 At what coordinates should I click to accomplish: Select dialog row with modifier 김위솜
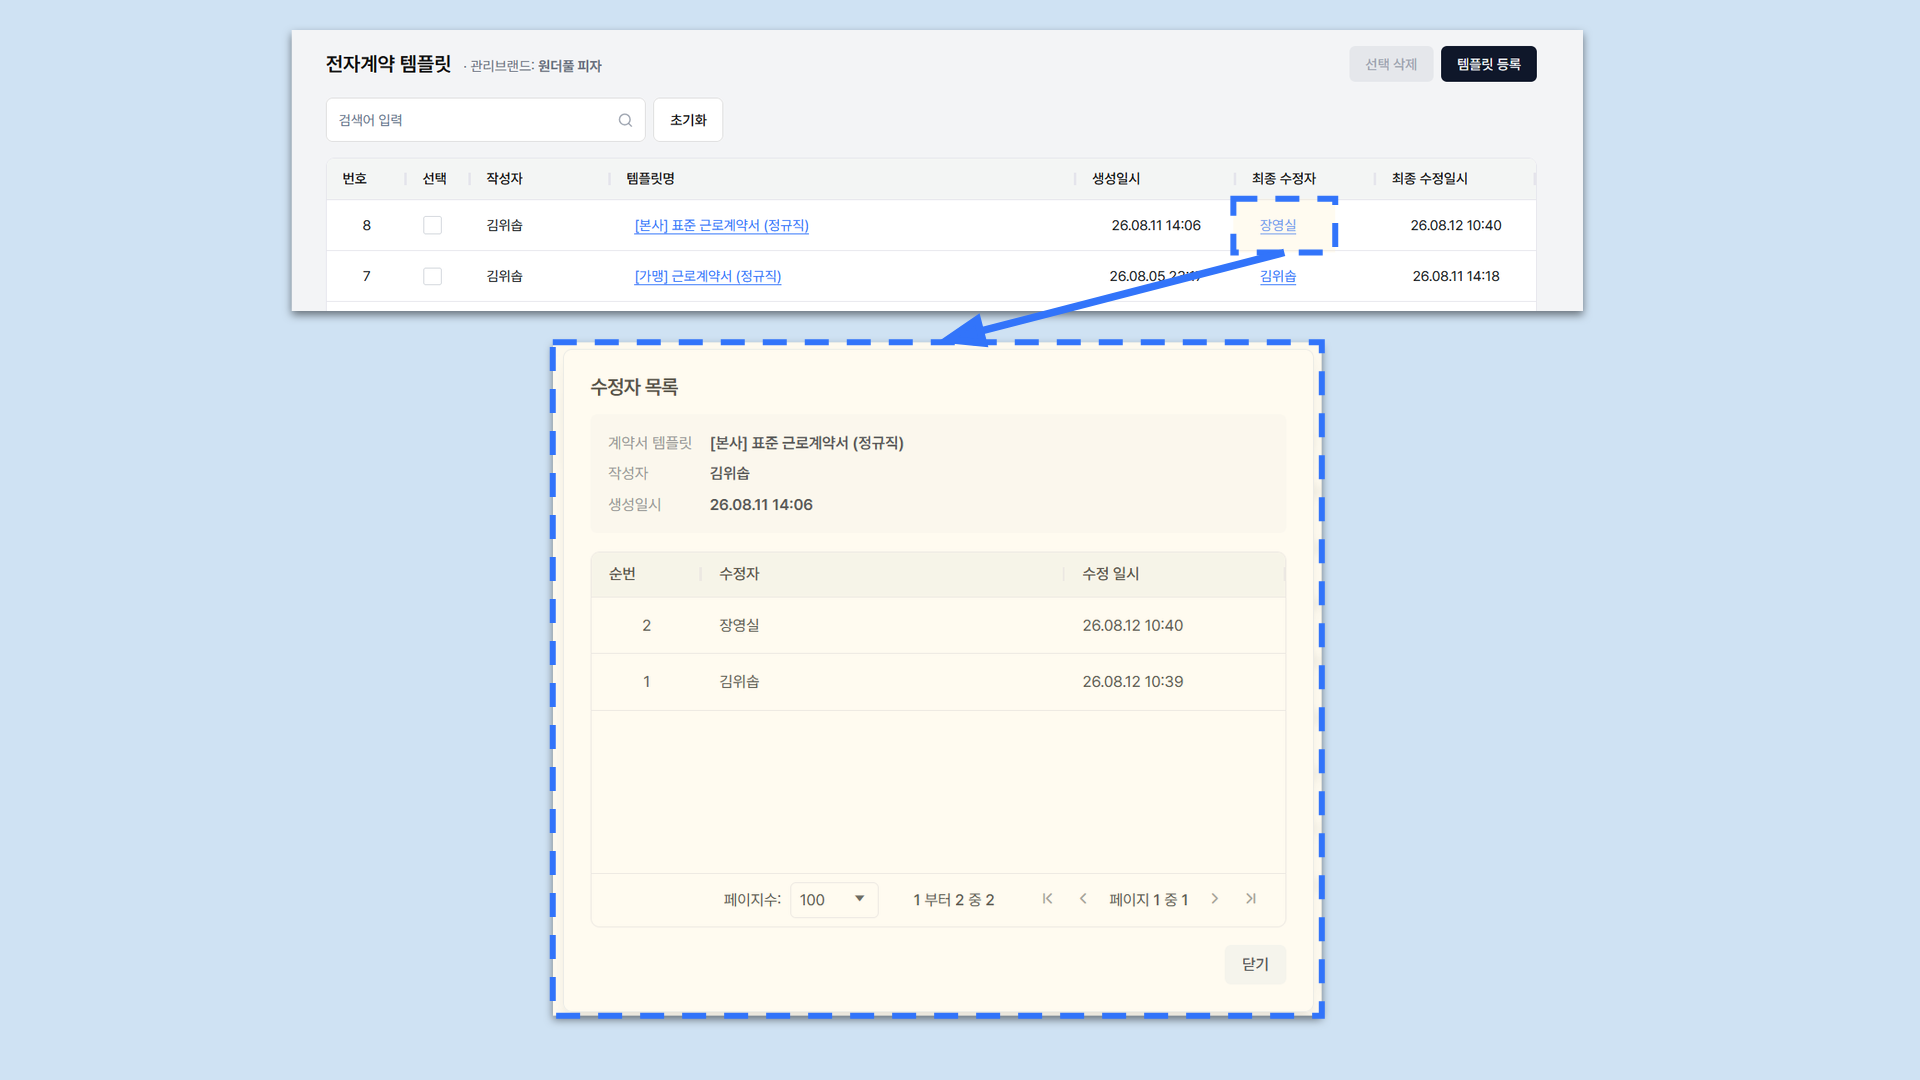(x=938, y=682)
